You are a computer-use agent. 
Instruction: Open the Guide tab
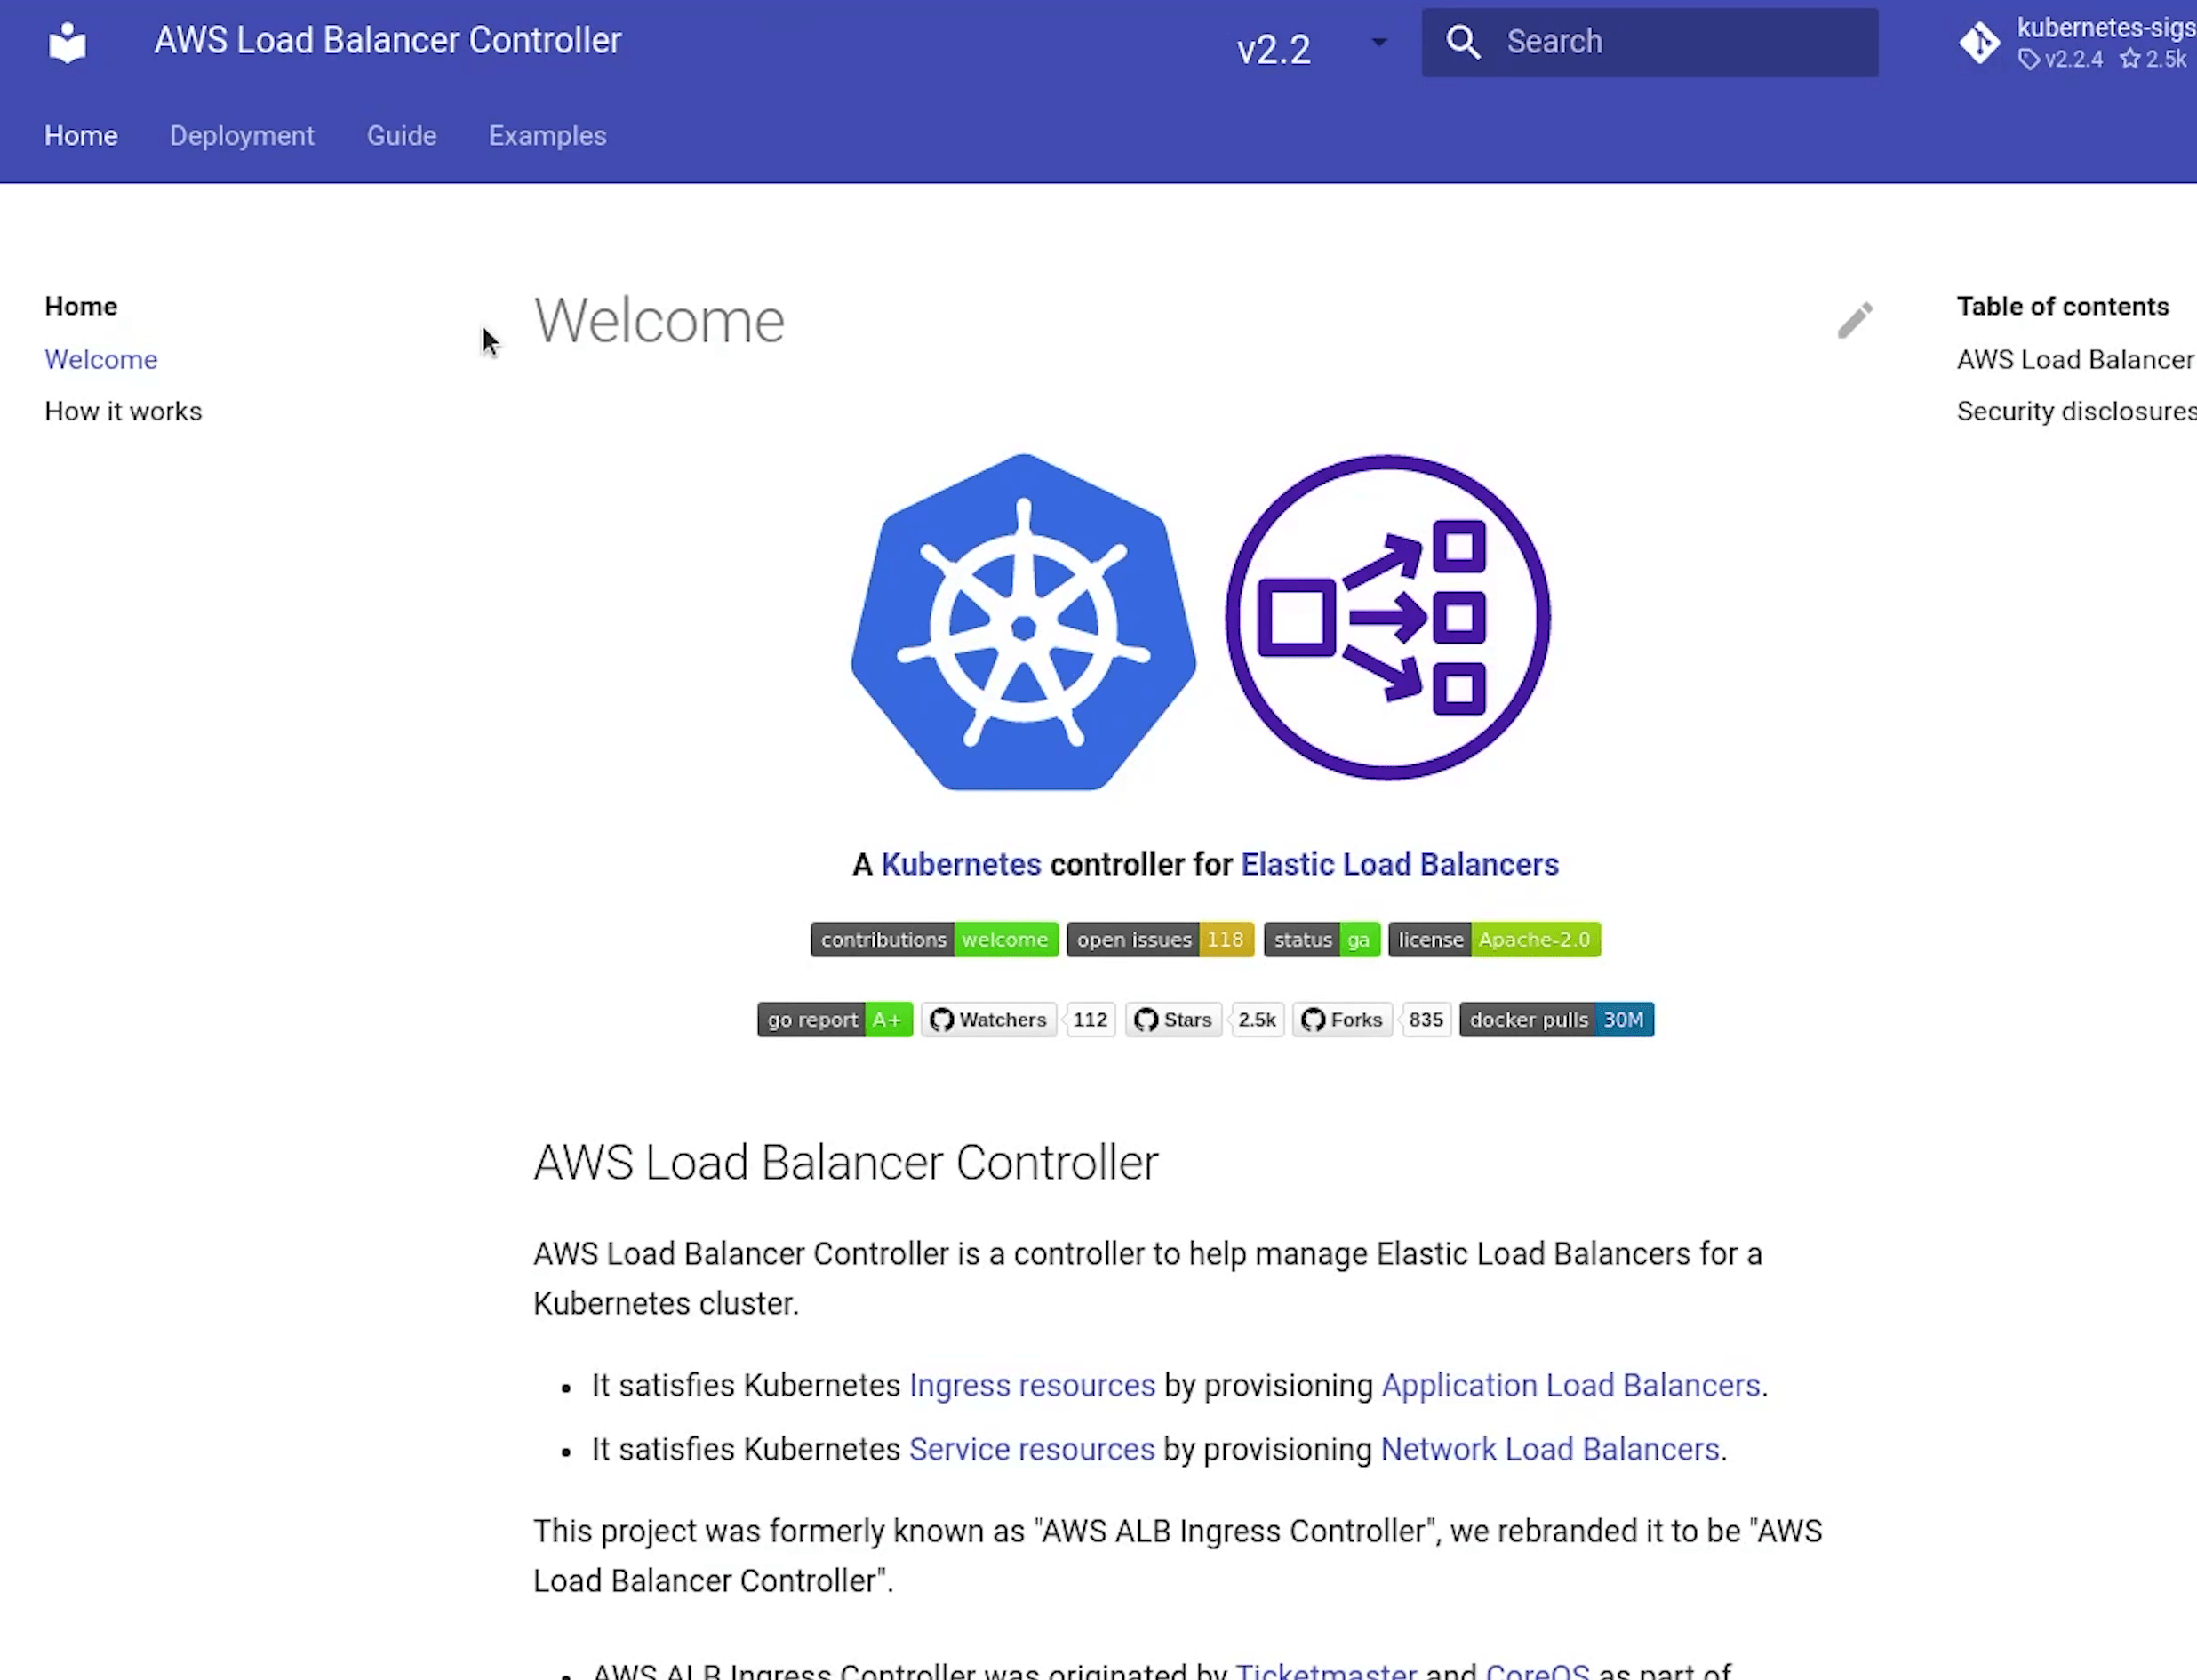point(401,136)
